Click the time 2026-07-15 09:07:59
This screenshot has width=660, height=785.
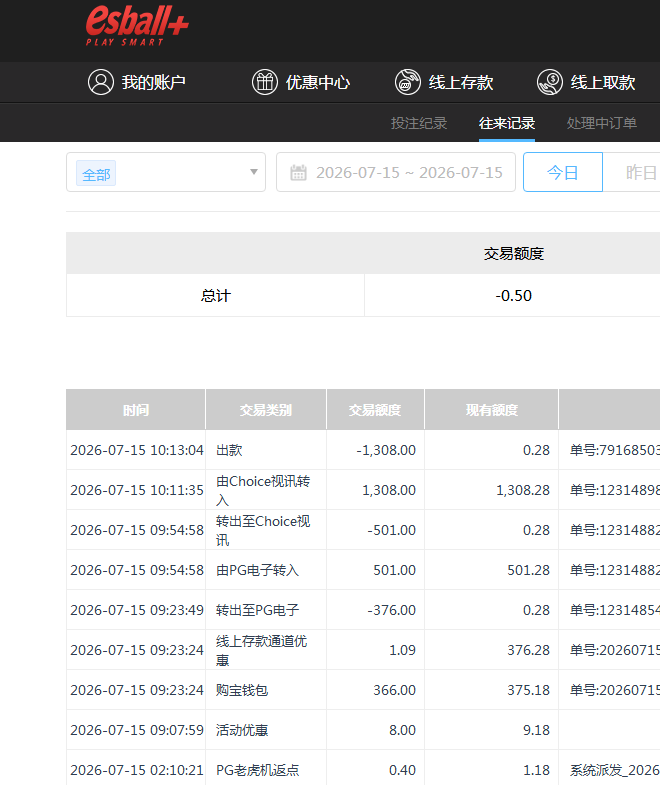(x=137, y=730)
